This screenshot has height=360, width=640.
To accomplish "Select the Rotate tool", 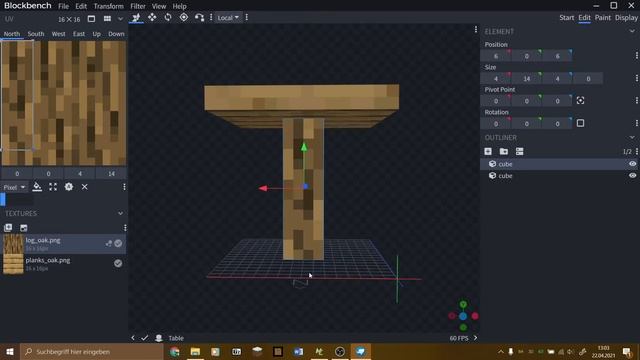I will pos(168,18).
